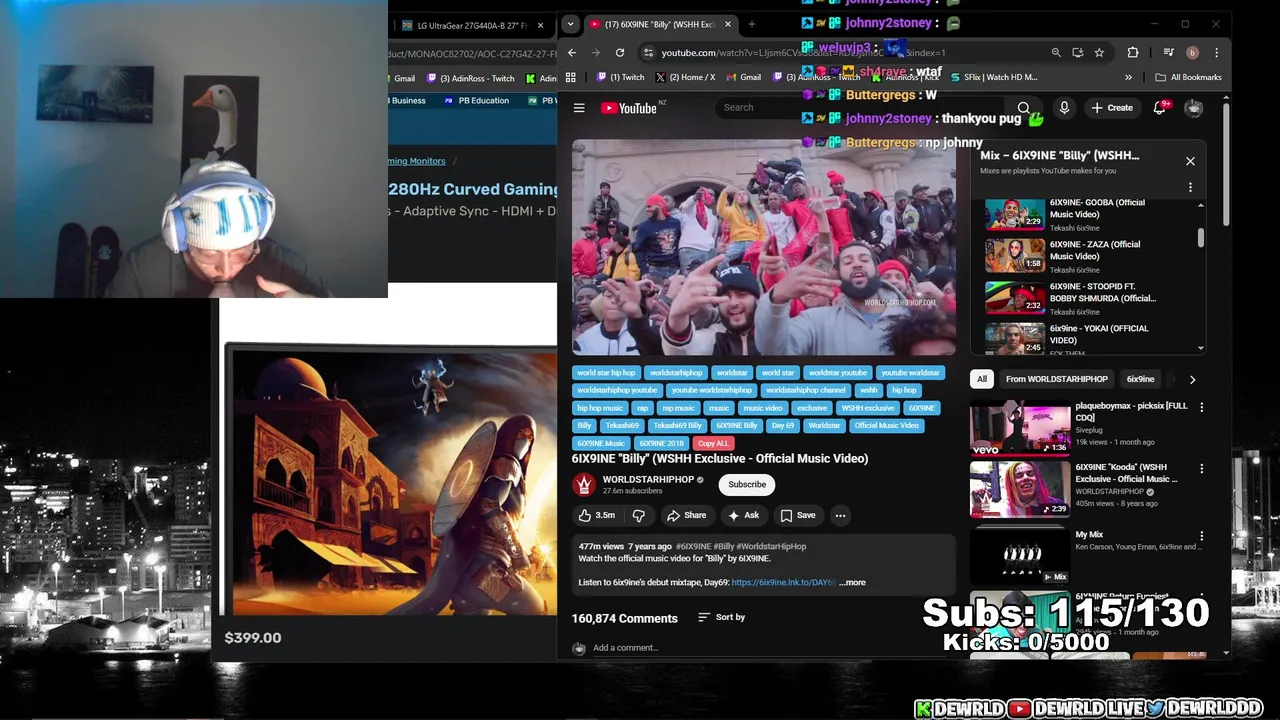The height and width of the screenshot is (720, 1280).
Task: Open Chrome tab search dropdown
Action: 570,24
